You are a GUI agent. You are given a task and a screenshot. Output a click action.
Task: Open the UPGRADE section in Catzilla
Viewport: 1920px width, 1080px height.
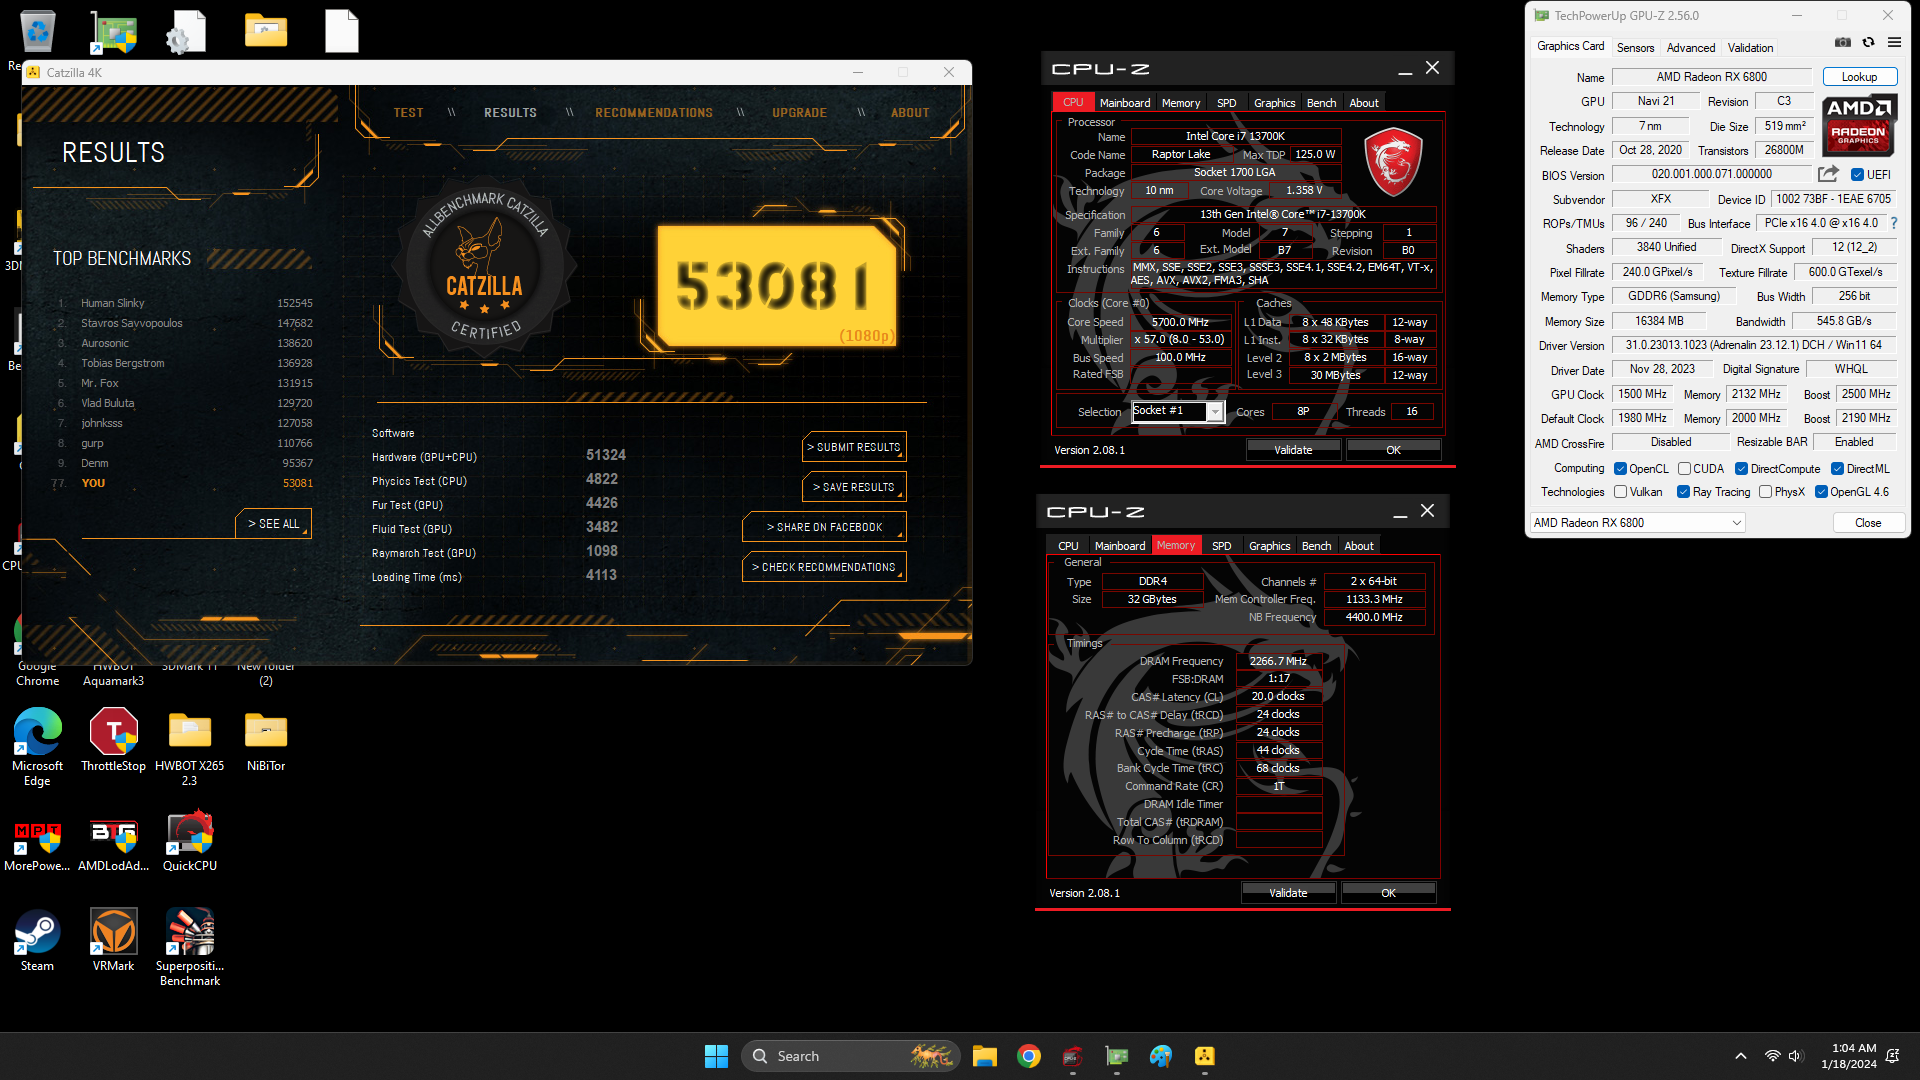point(799,113)
